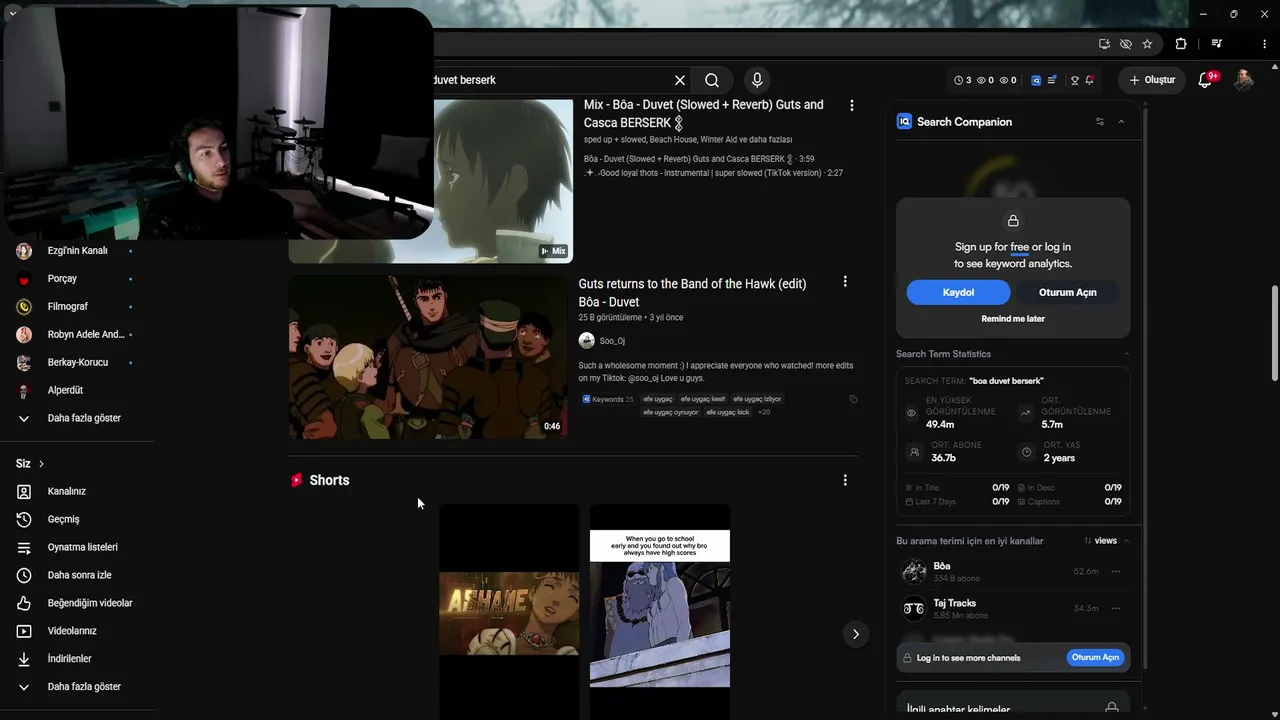
Task: Open the Shorts section three-dot menu
Action: click(845, 480)
